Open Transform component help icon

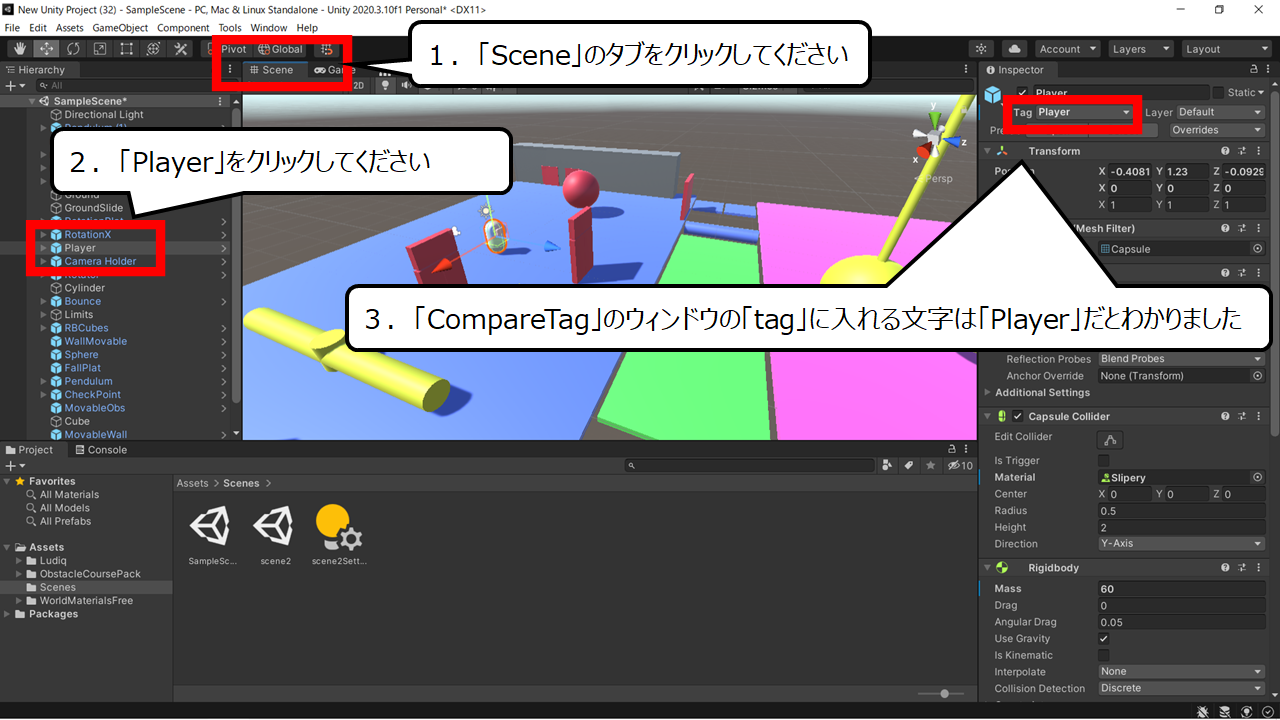click(1225, 151)
